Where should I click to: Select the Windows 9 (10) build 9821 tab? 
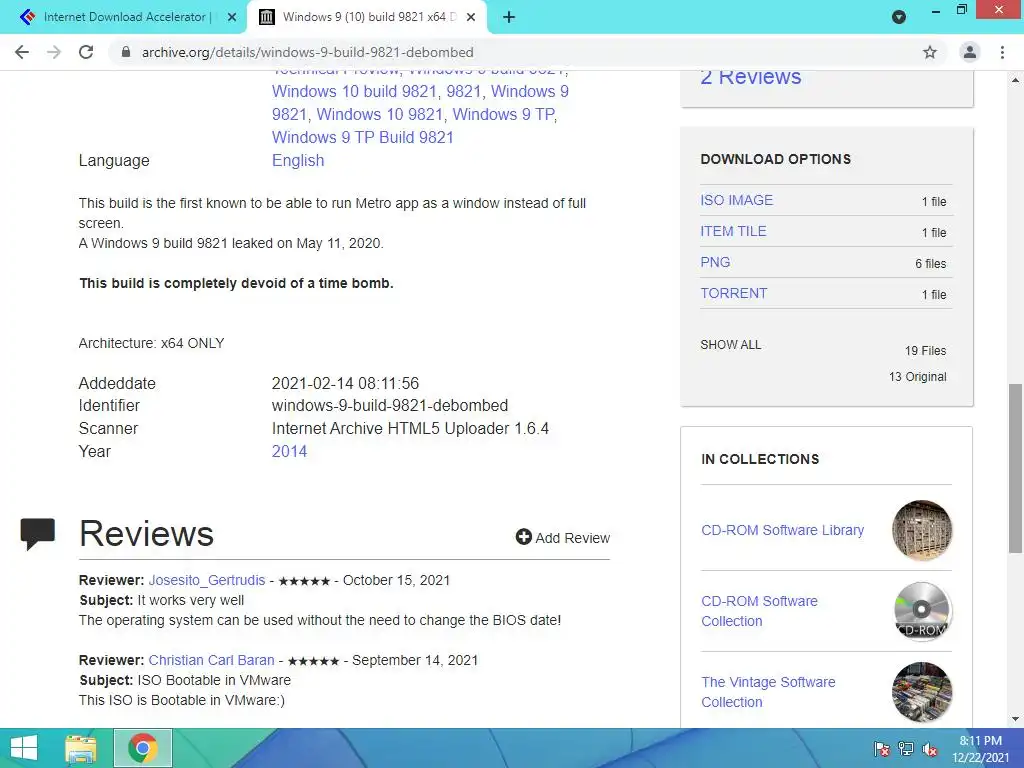(367, 17)
